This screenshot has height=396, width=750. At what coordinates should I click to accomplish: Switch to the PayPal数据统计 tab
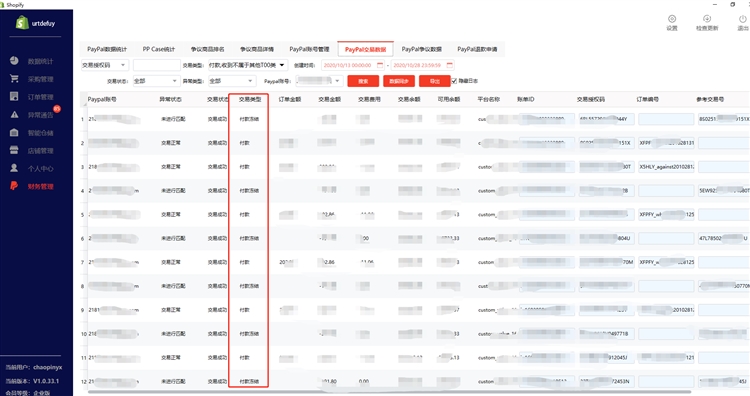pos(107,49)
